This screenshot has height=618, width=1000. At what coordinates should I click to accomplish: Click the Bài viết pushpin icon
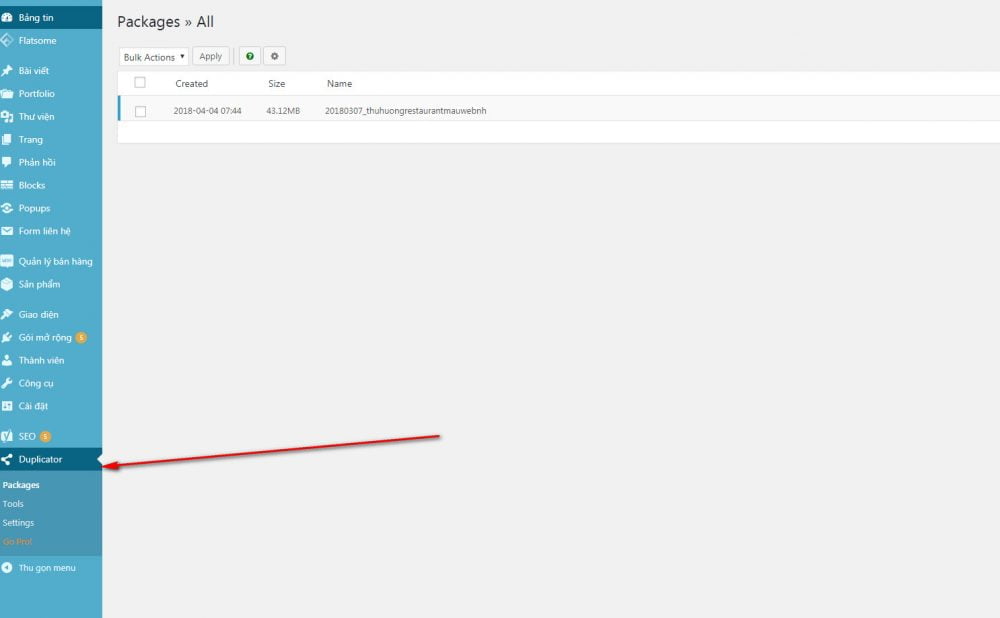coord(7,71)
